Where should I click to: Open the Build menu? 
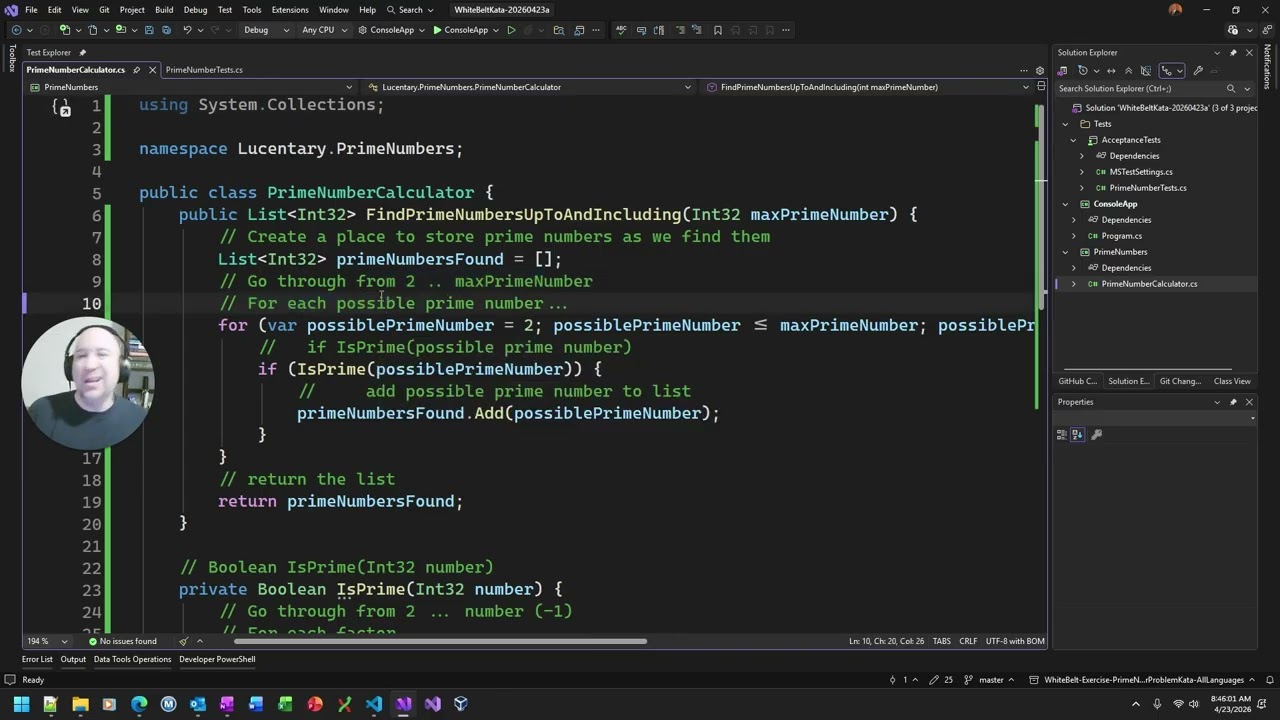pyautogui.click(x=164, y=10)
